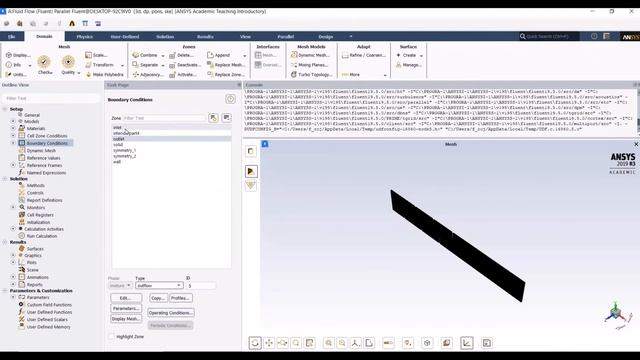The image size is (640, 360).
Task: Click the mesh Check icon in ribbon
Action: [44, 62]
